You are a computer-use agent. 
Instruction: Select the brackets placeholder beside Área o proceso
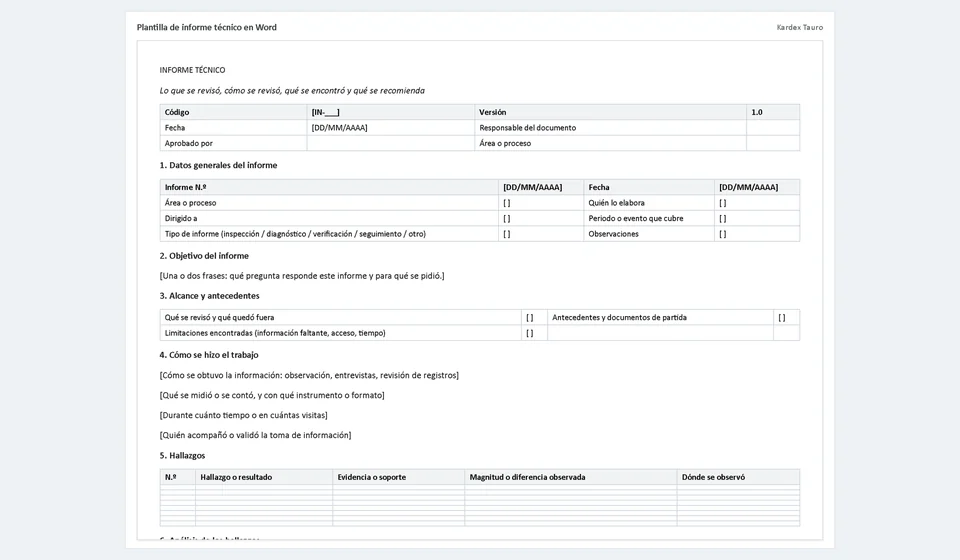[x=506, y=203]
